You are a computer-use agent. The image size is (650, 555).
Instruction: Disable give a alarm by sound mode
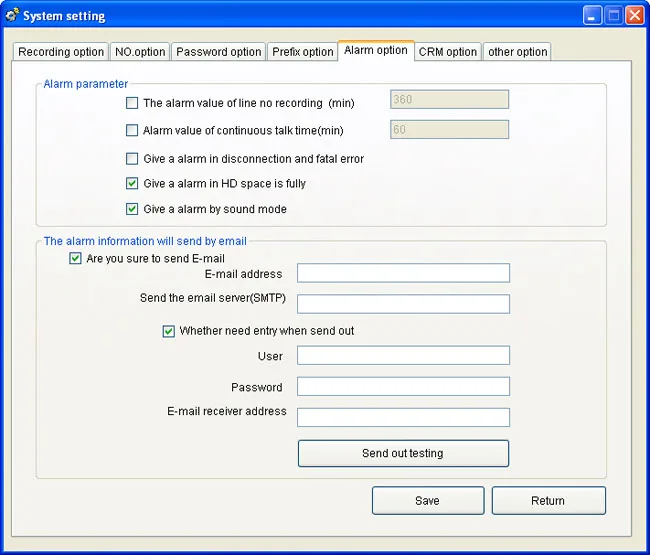click(x=132, y=208)
